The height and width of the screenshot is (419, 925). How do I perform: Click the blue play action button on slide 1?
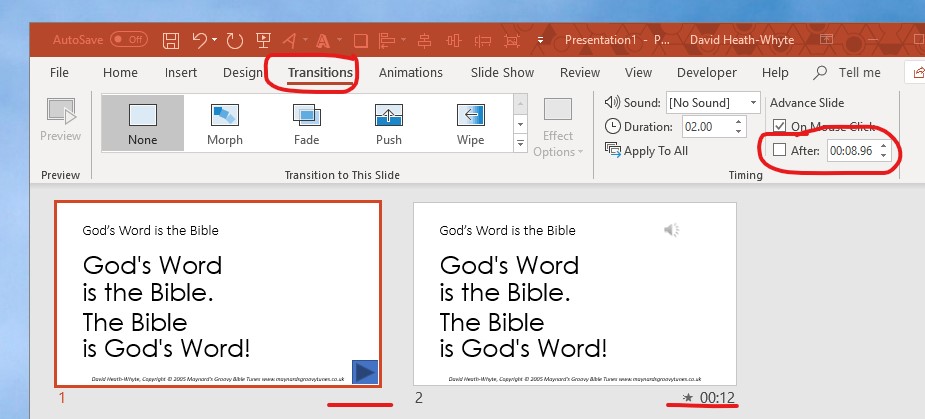click(x=365, y=372)
